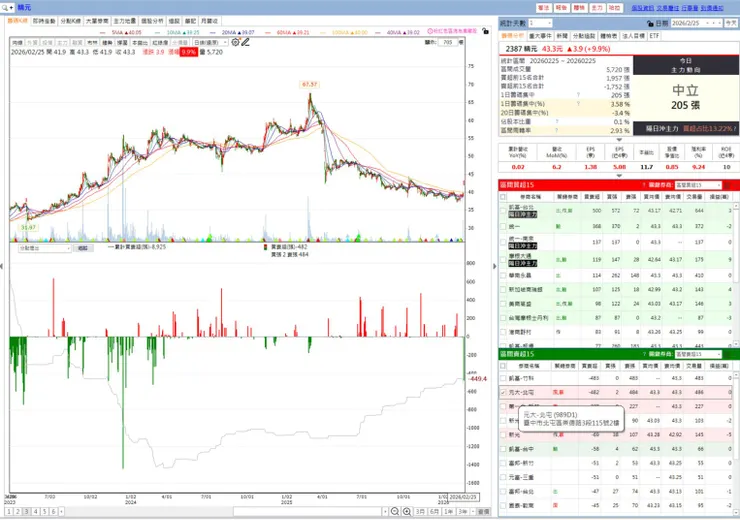Click the 今天 button
The width and height of the screenshot is (740, 520).
point(731,23)
